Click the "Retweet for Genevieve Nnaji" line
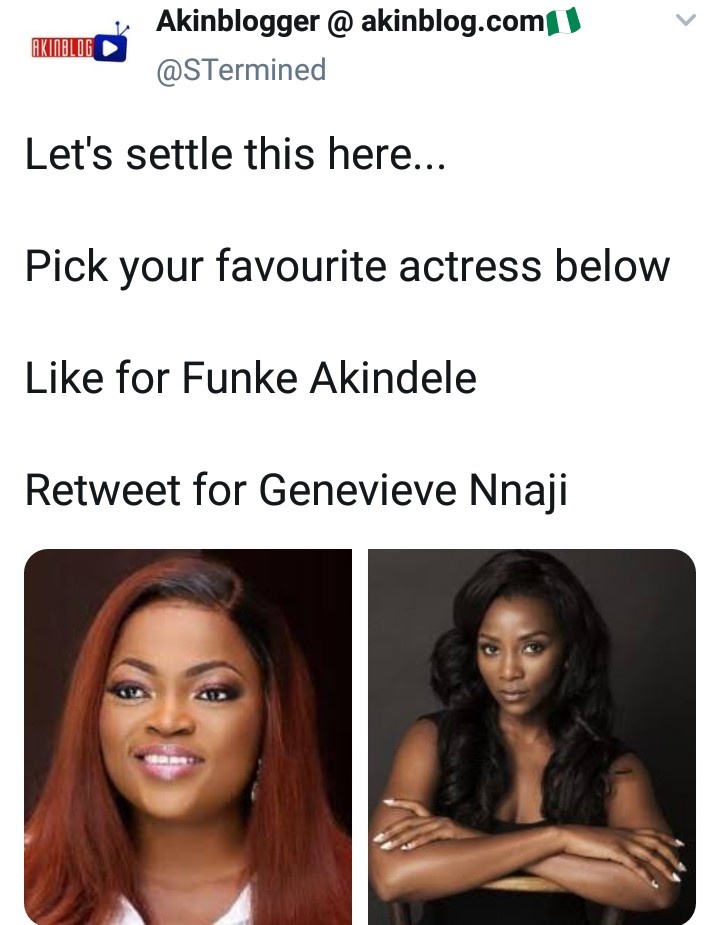Image resolution: width=720 pixels, height=925 pixels. pyautogui.click(x=296, y=490)
